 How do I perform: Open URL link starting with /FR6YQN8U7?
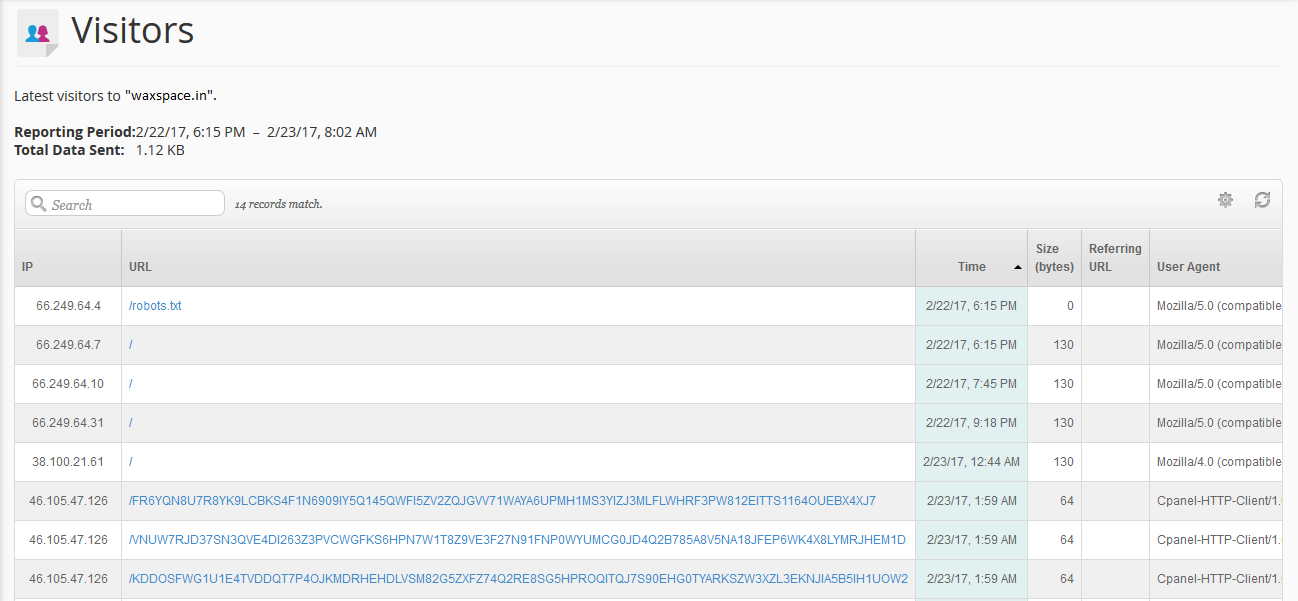(502, 501)
